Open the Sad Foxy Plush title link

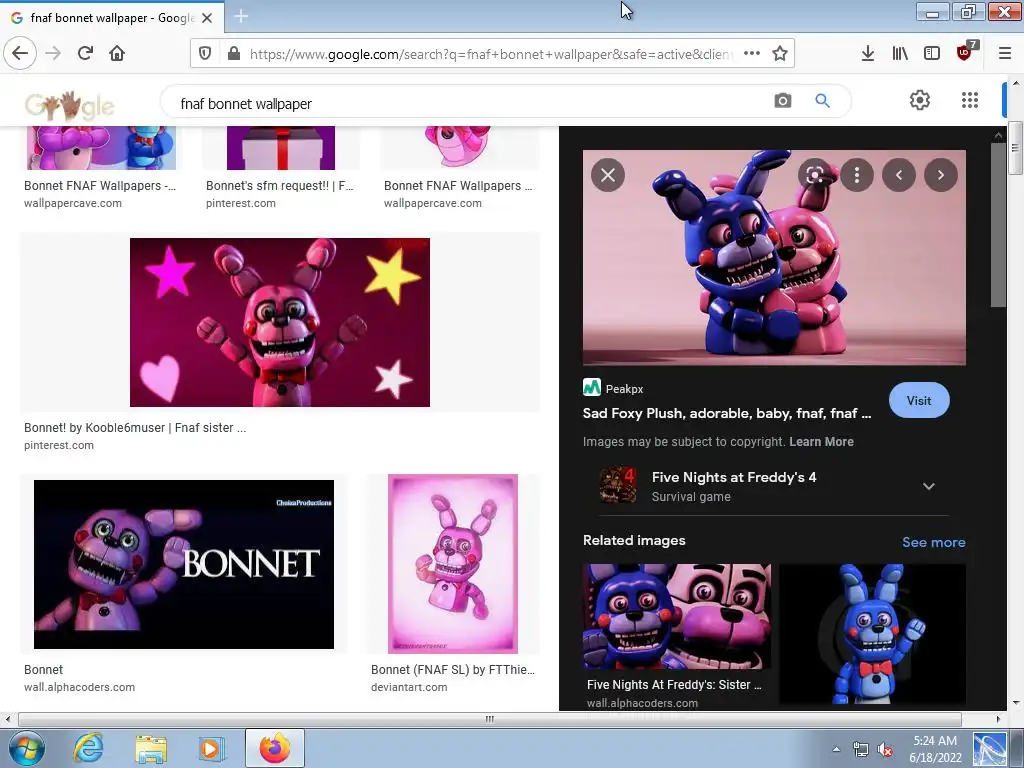[x=727, y=413]
